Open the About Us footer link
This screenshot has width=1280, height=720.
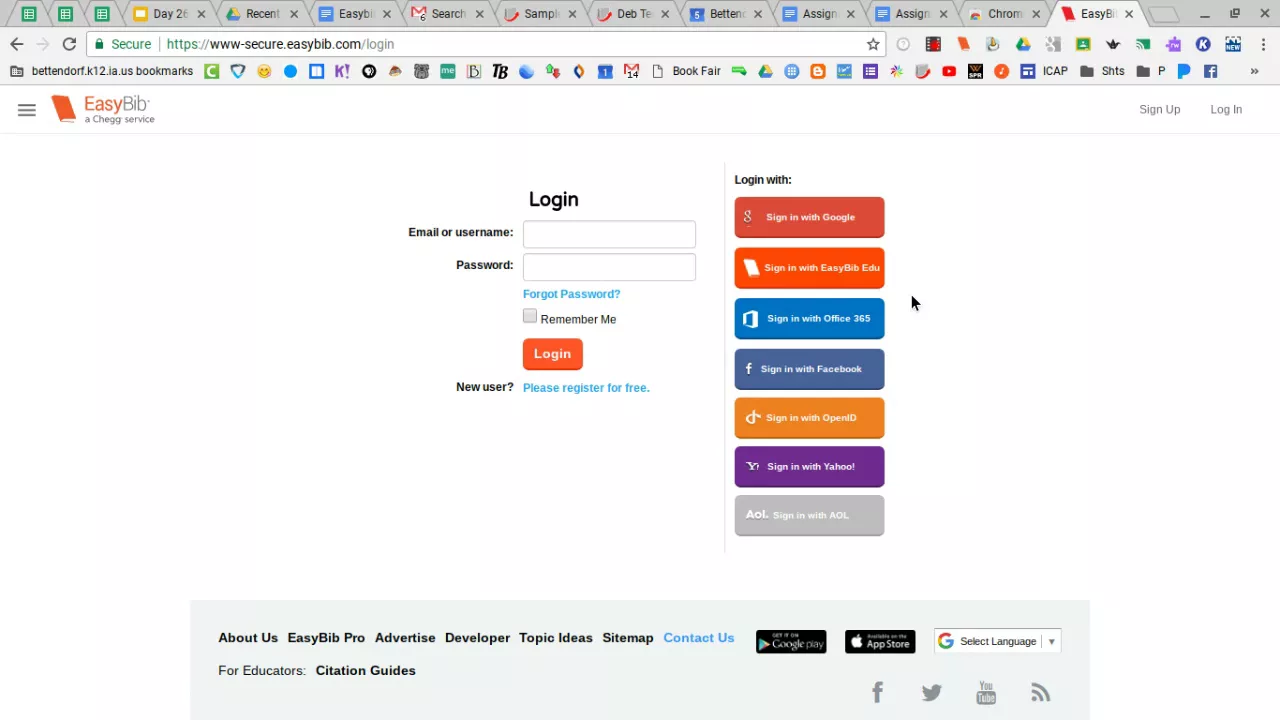(x=248, y=638)
